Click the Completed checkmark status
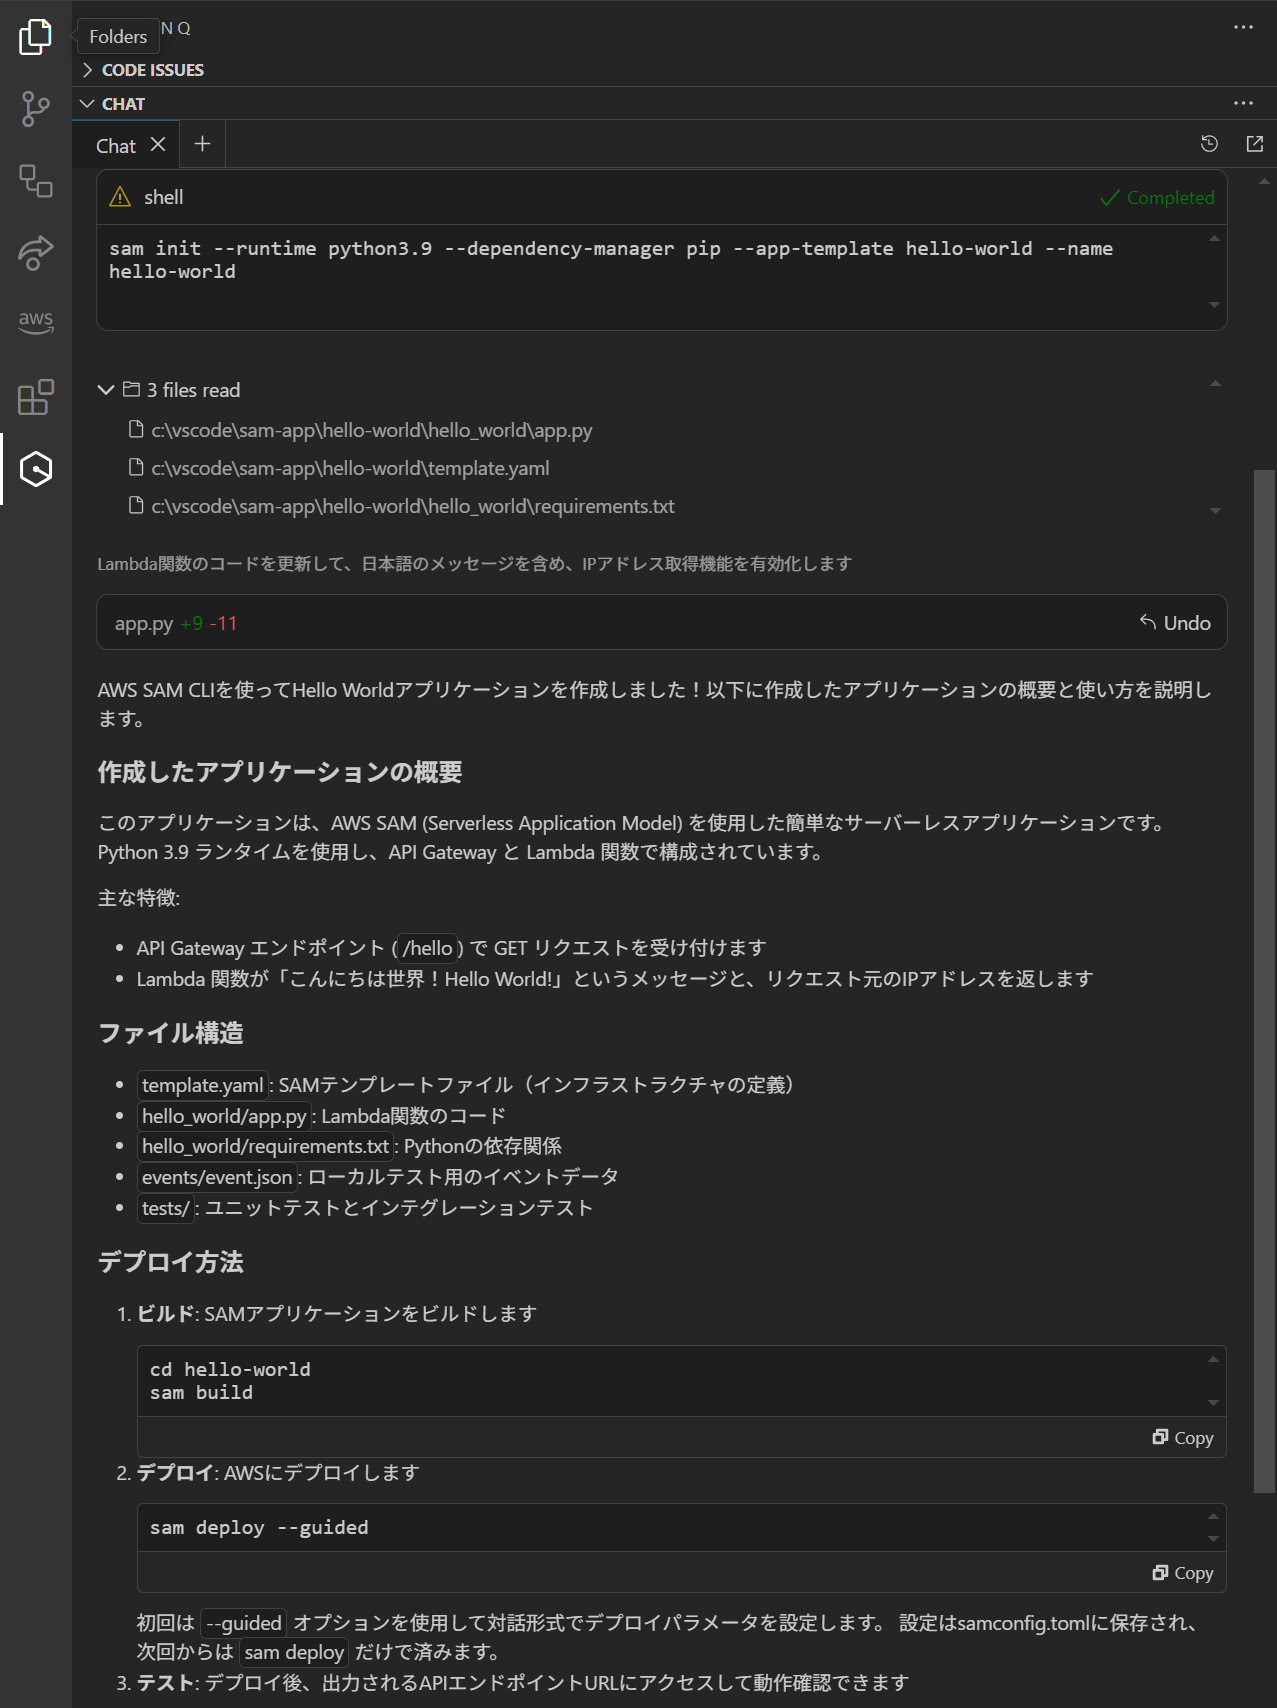 point(1157,198)
